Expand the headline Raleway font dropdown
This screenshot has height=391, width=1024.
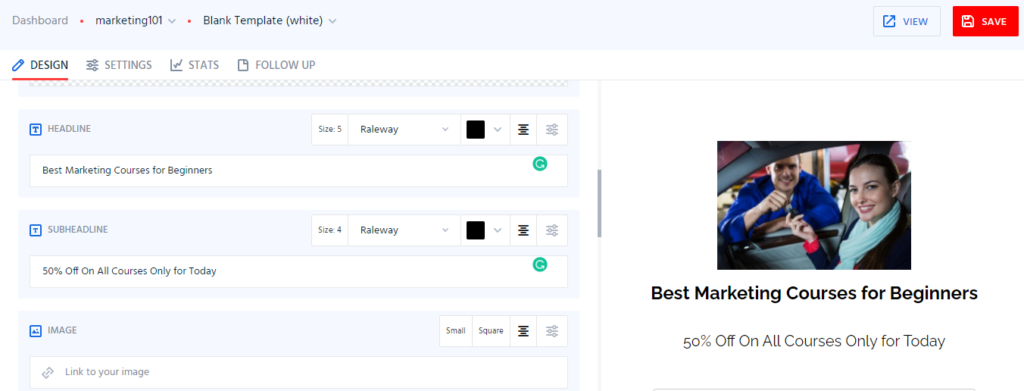click(x=405, y=129)
